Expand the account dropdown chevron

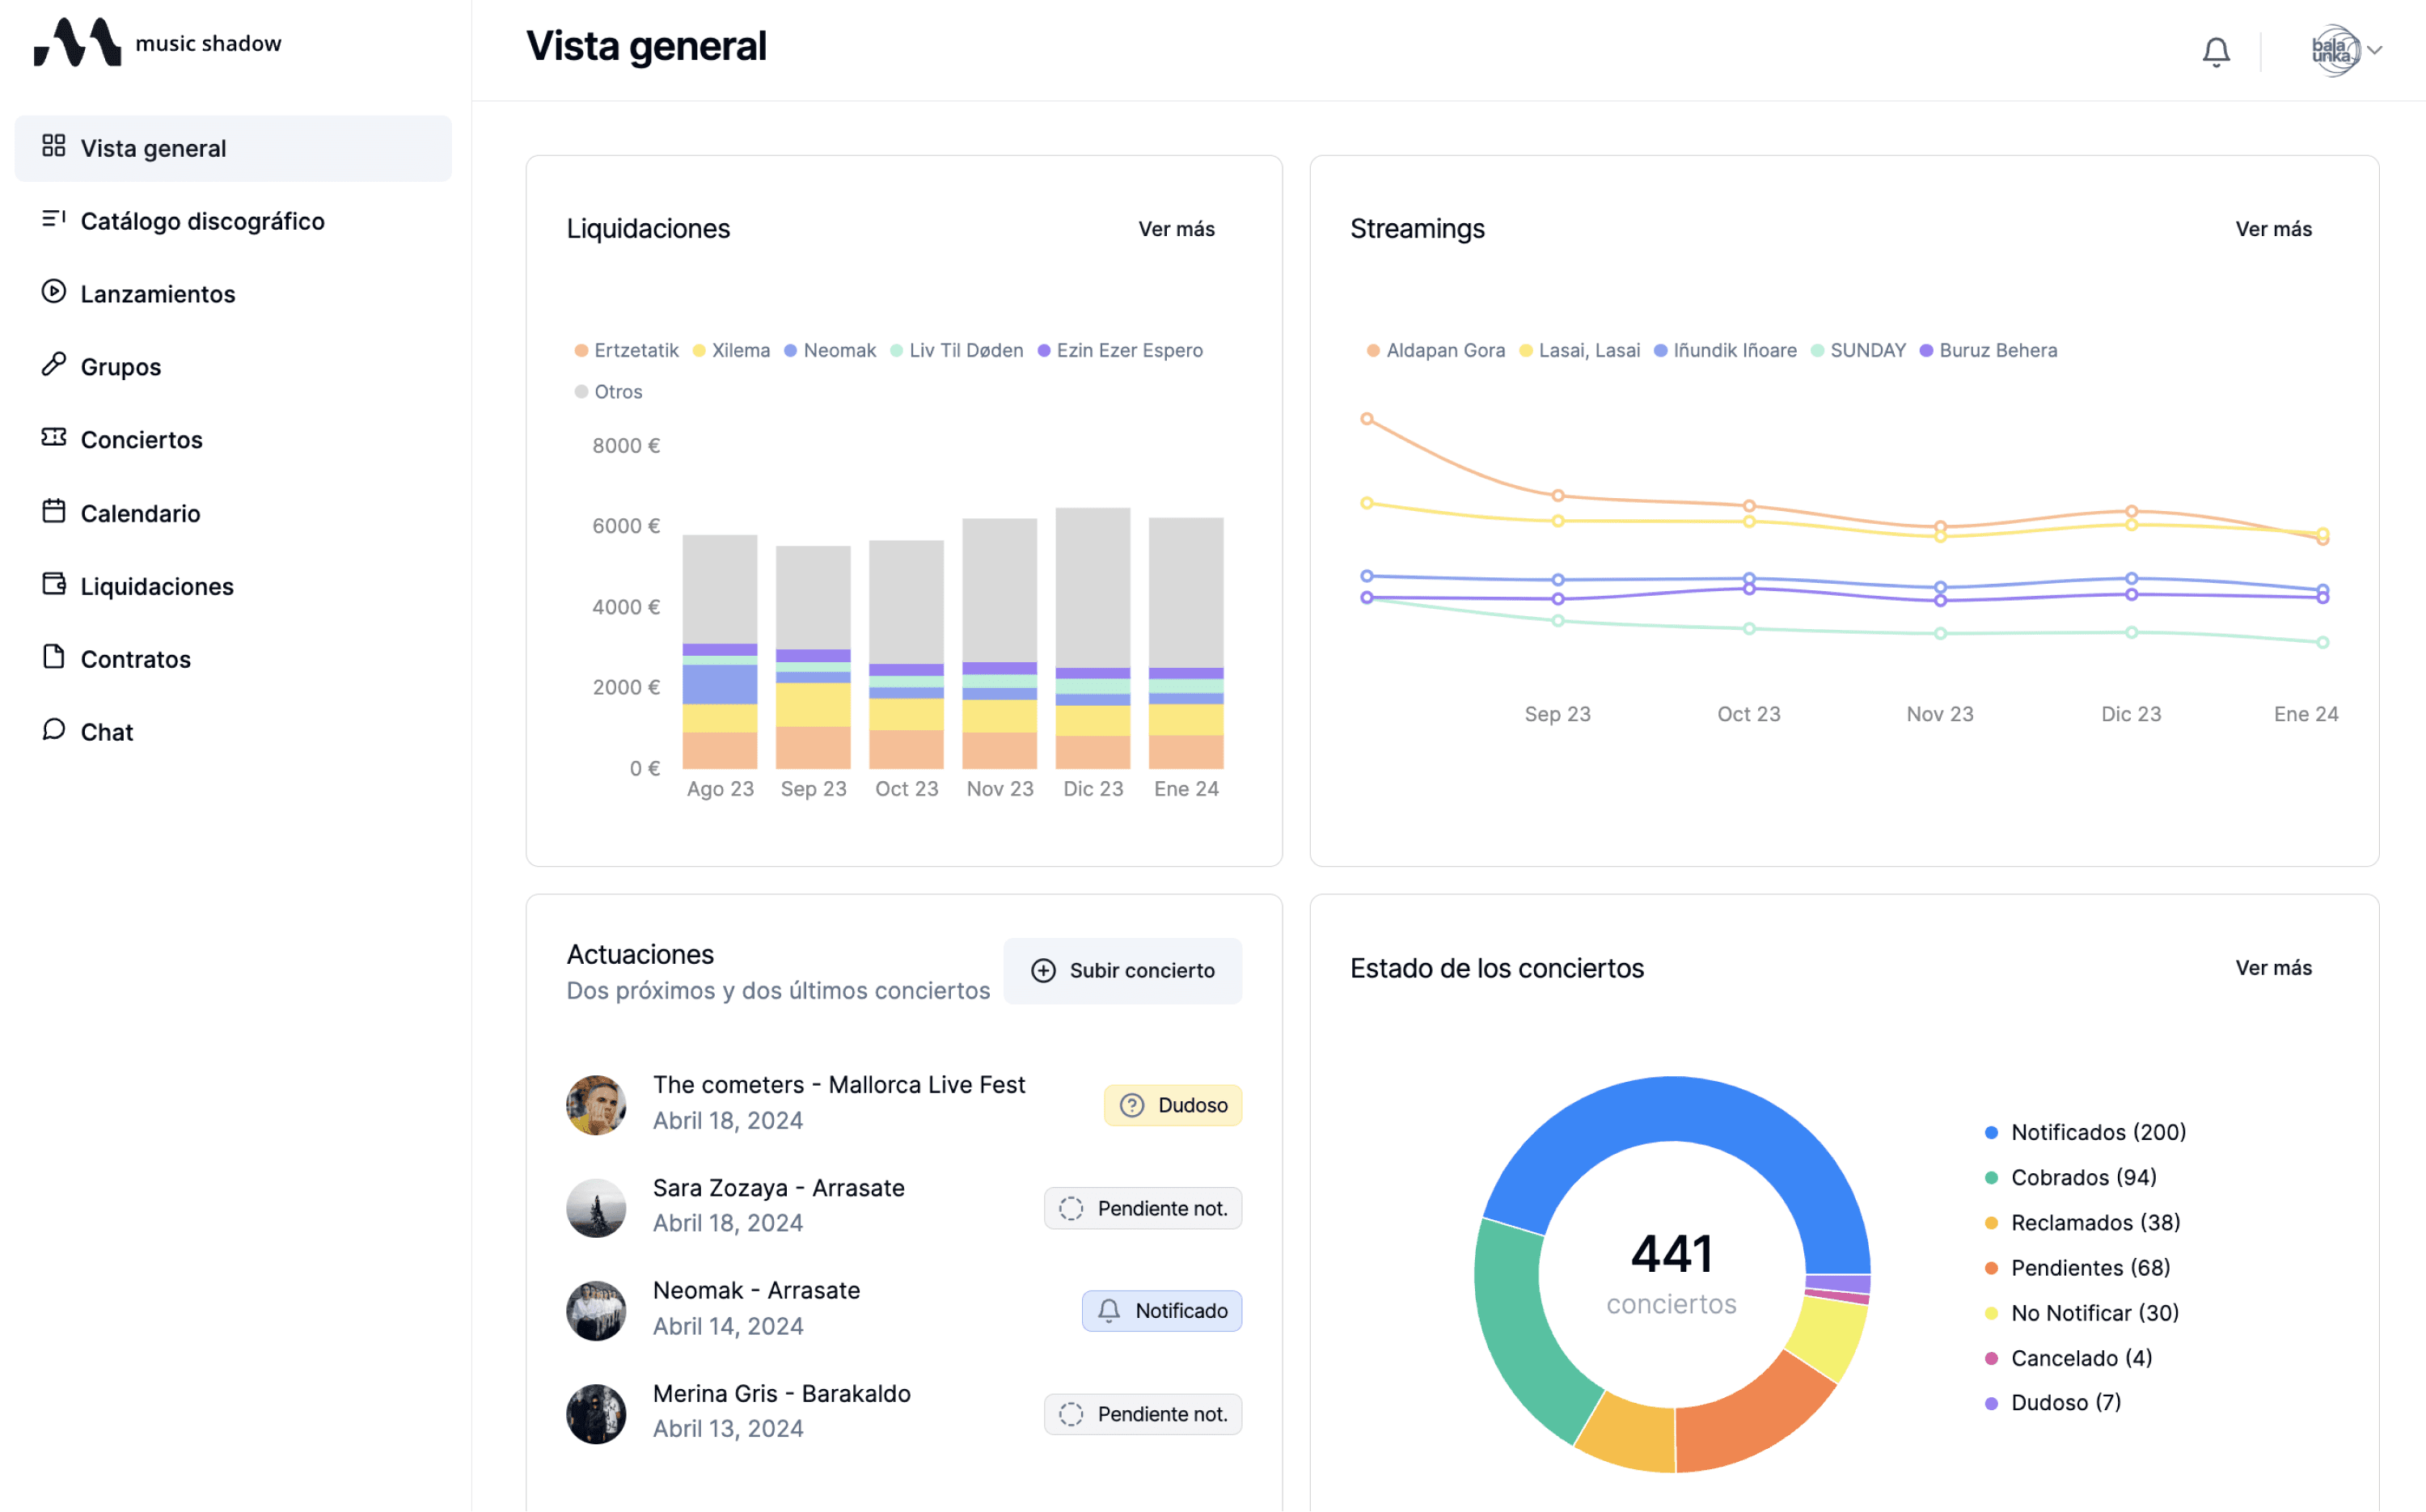pos(2375,50)
